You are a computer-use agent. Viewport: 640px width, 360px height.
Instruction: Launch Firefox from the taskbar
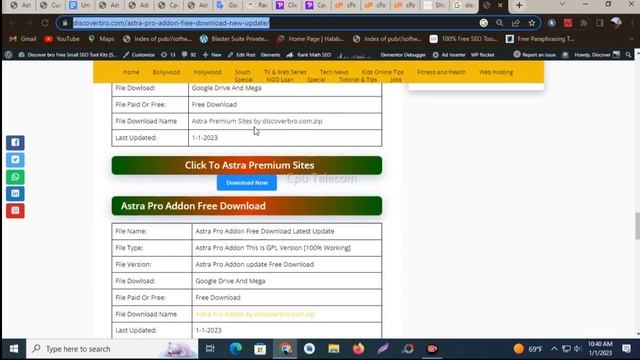pyautogui.click(x=358, y=349)
